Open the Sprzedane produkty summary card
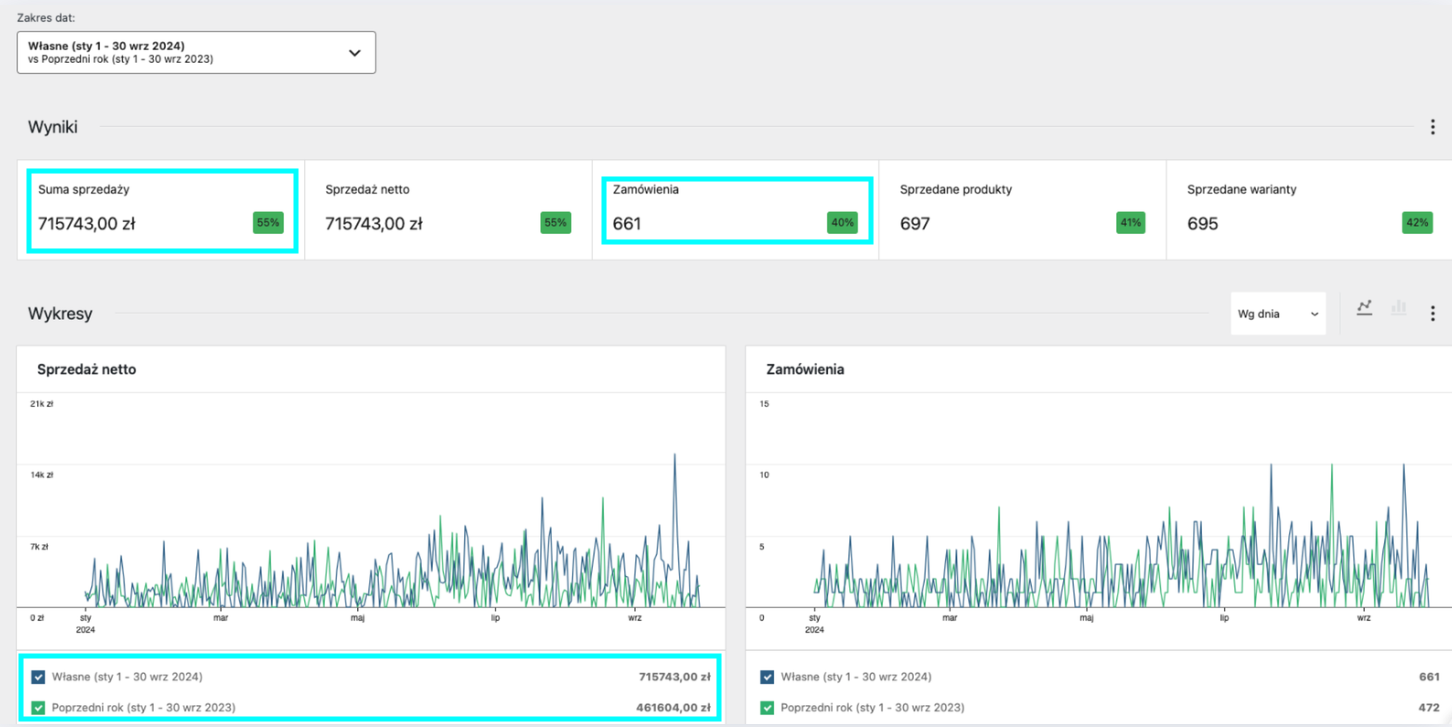The image size is (1452, 727). (1022, 210)
